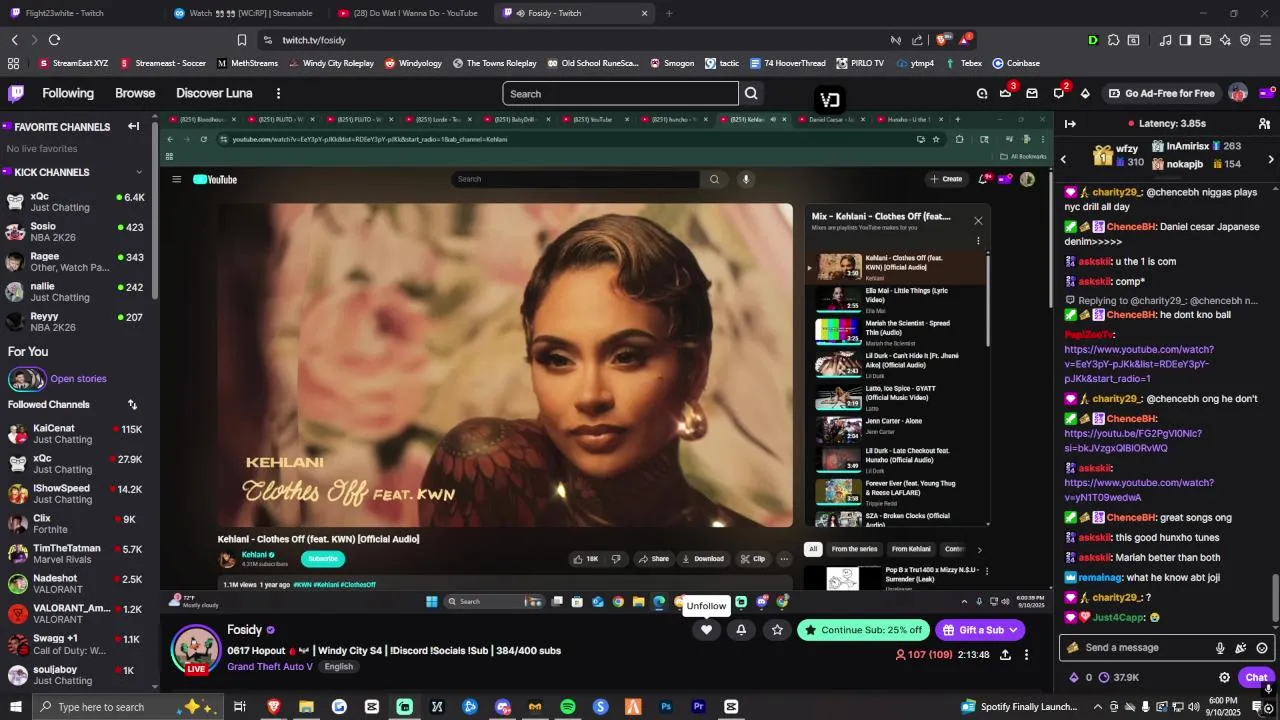Open the Grand Theft Auto V category link
Image resolution: width=1280 pixels, height=720 pixels.
(270, 667)
